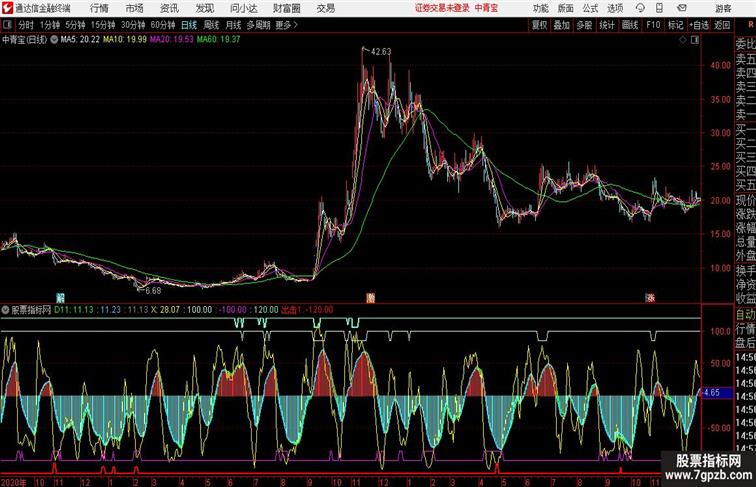Open the 资讯 menu
756x487 pixels.
tap(169, 8)
